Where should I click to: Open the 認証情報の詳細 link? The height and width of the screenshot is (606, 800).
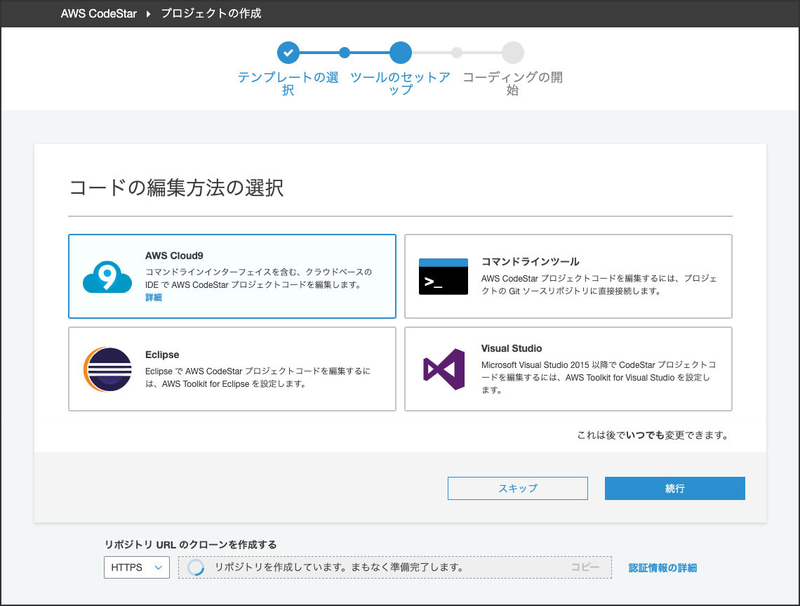coord(663,568)
